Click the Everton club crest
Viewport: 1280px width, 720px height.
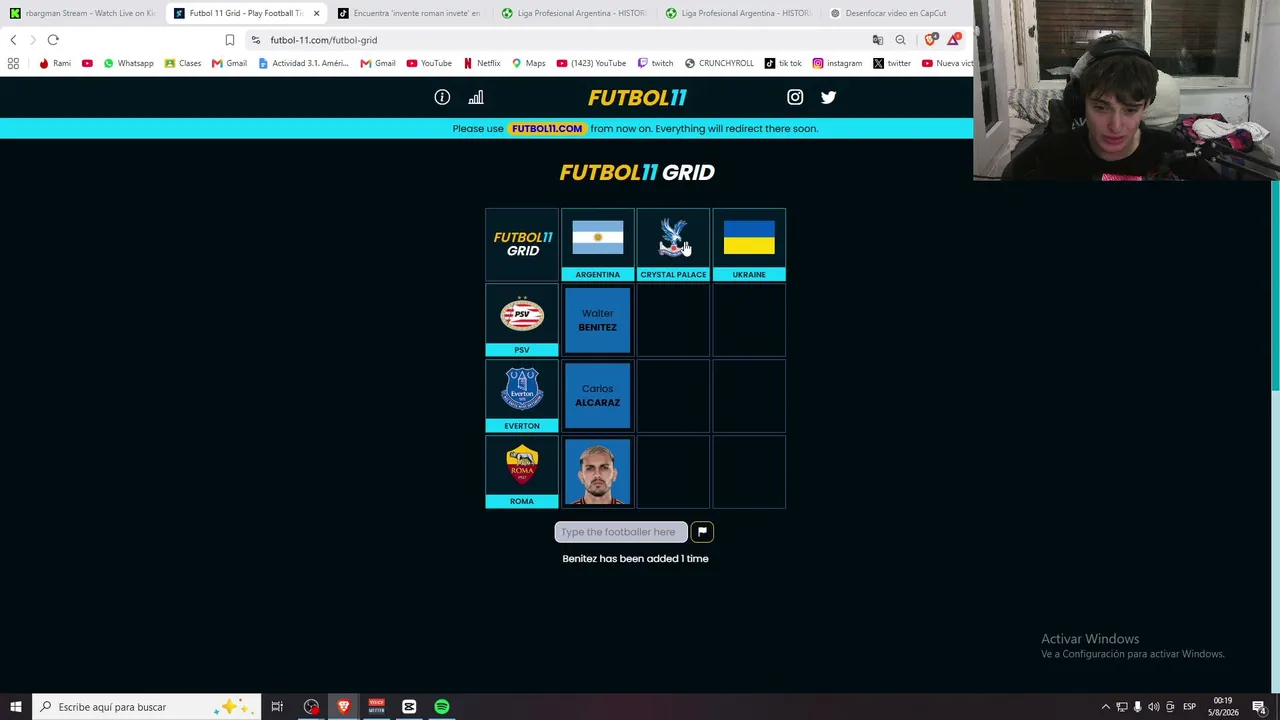pos(522,390)
